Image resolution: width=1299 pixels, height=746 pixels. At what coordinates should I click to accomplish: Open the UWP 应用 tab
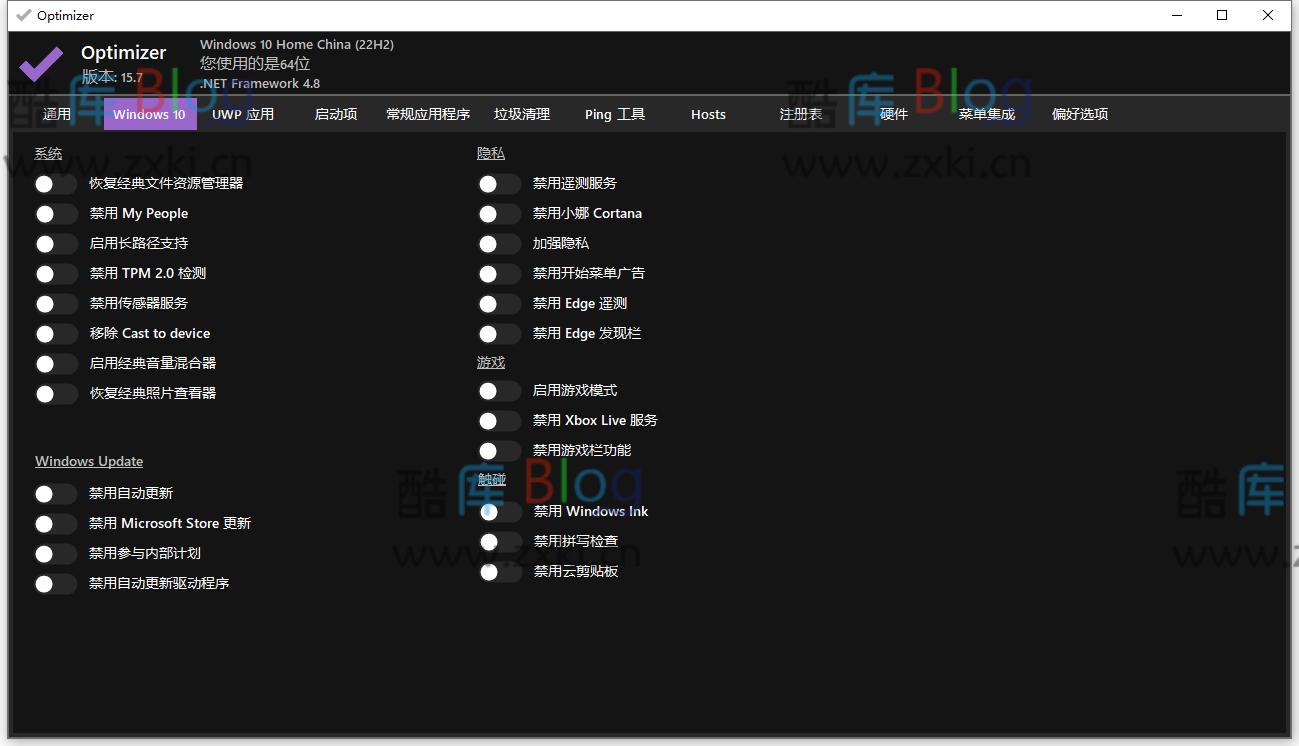242,114
